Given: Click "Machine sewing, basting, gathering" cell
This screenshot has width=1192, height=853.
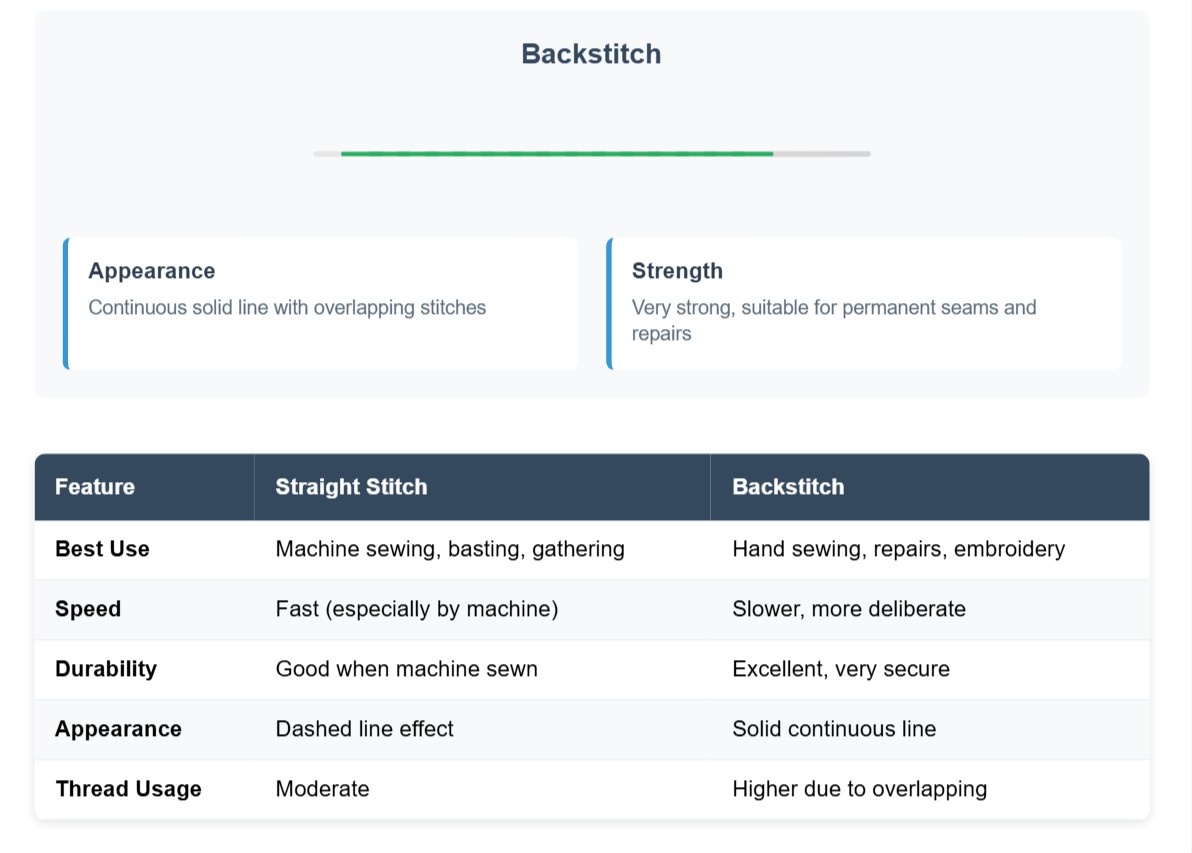Looking at the screenshot, I should (x=450, y=549).
